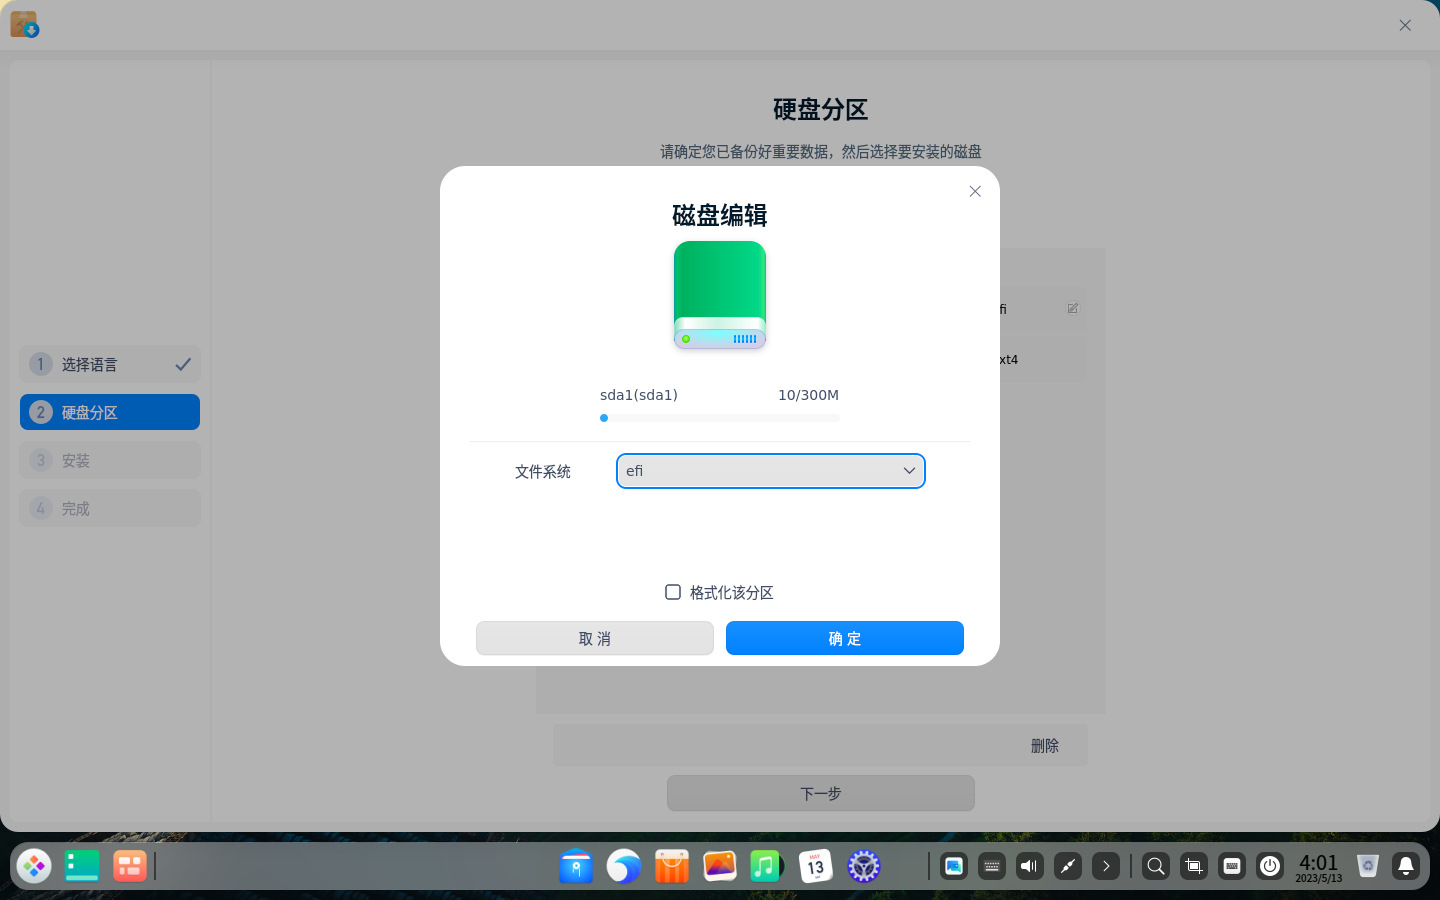This screenshot has width=1440, height=900.
Task: Select the 硬盘分区 step in the sidebar
Action: pyautogui.click(x=109, y=412)
